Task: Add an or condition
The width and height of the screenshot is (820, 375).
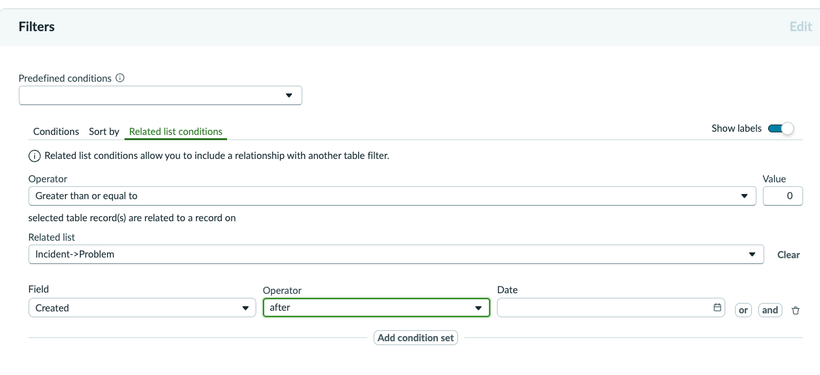Action: [x=743, y=310]
